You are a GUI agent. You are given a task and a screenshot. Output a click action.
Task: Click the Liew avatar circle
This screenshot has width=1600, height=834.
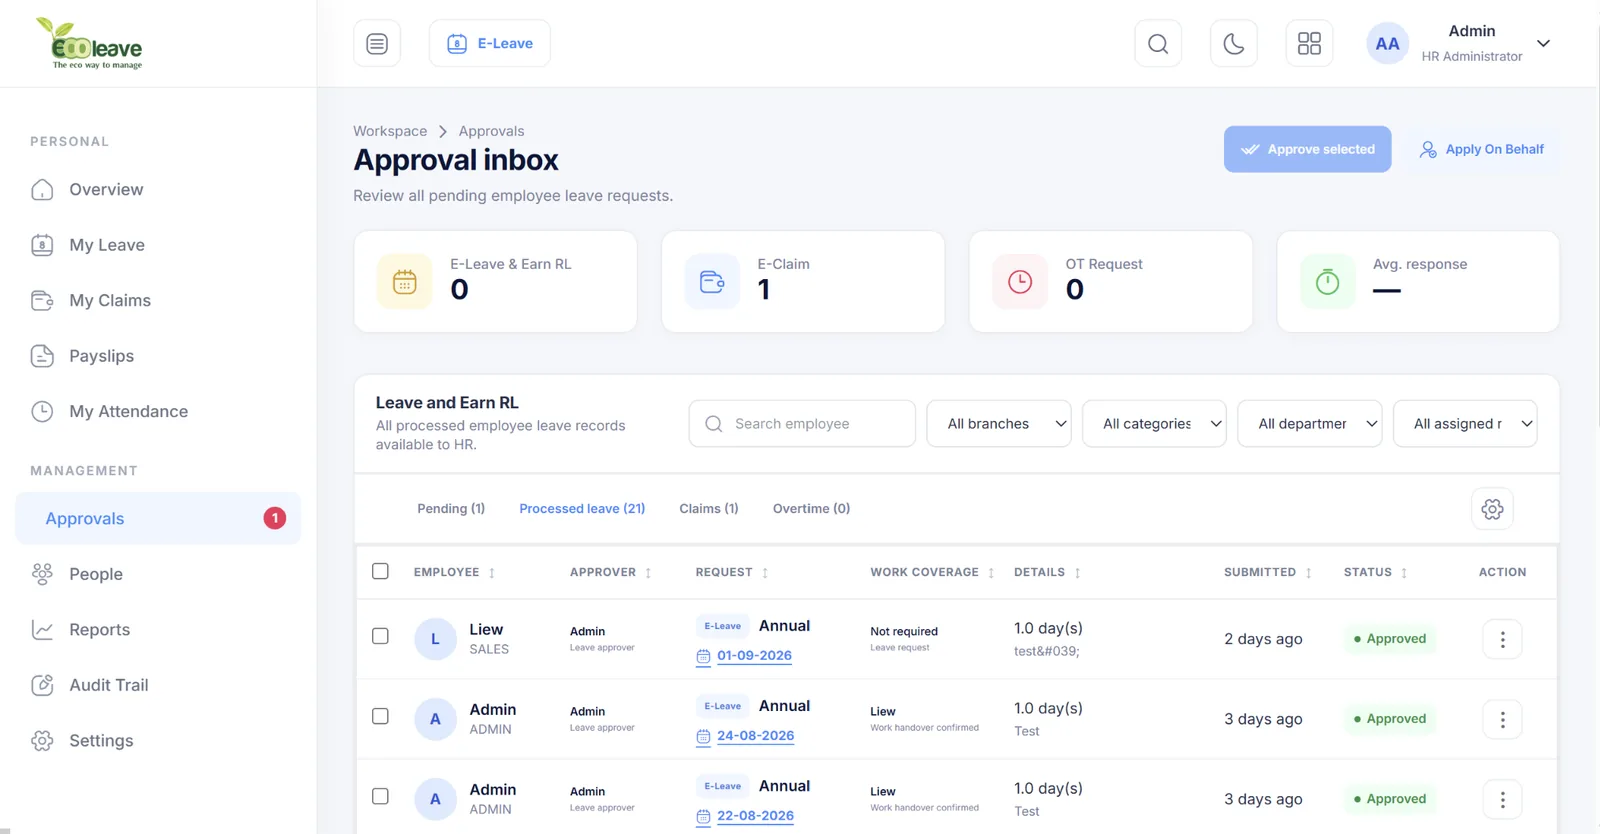[x=435, y=639]
